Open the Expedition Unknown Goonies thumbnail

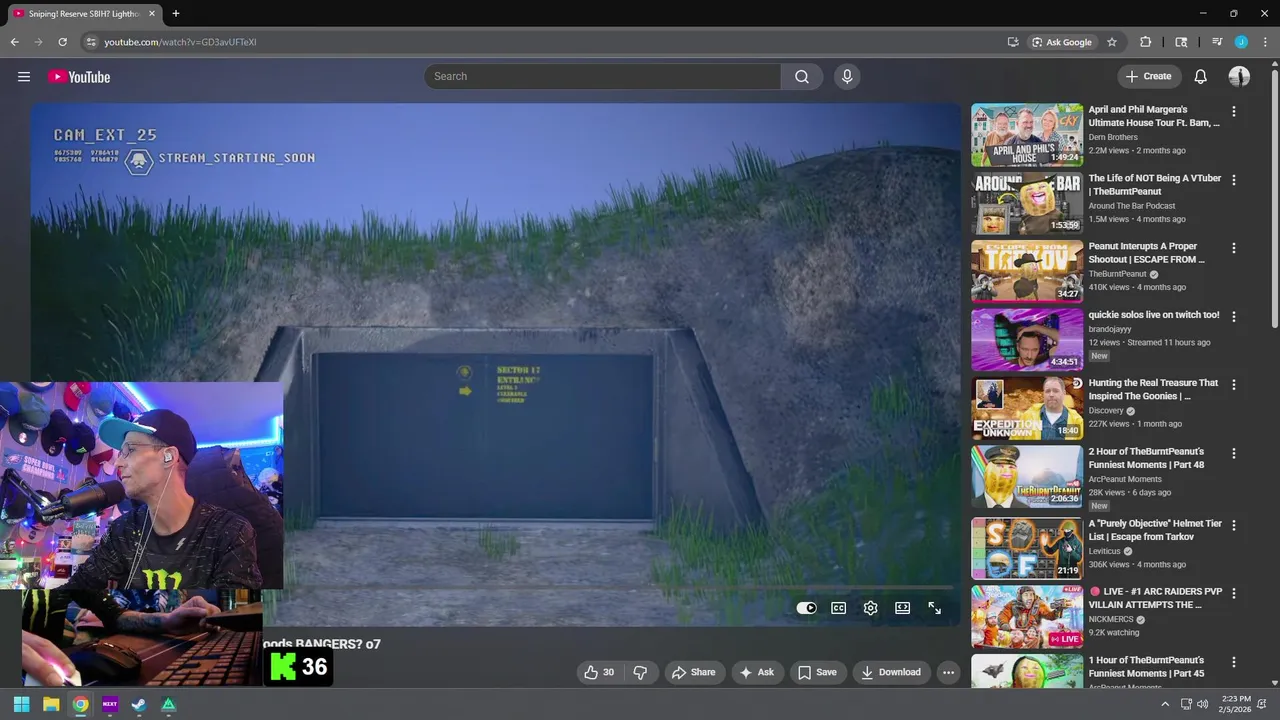point(1027,408)
